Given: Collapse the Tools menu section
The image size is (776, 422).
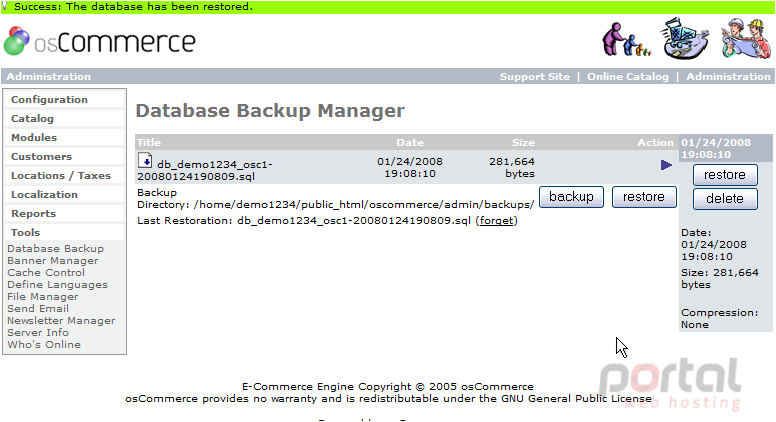Looking at the screenshot, I should coord(25,233).
